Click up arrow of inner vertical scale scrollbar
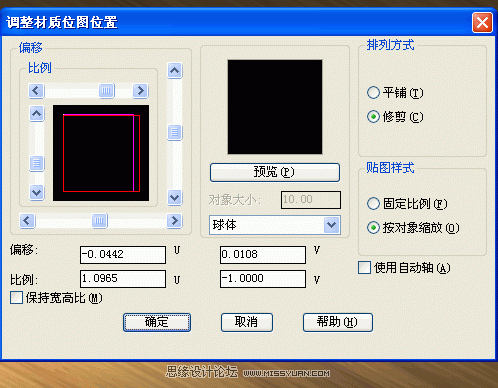The width and height of the screenshot is (498, 388). (x=37, y=114)
